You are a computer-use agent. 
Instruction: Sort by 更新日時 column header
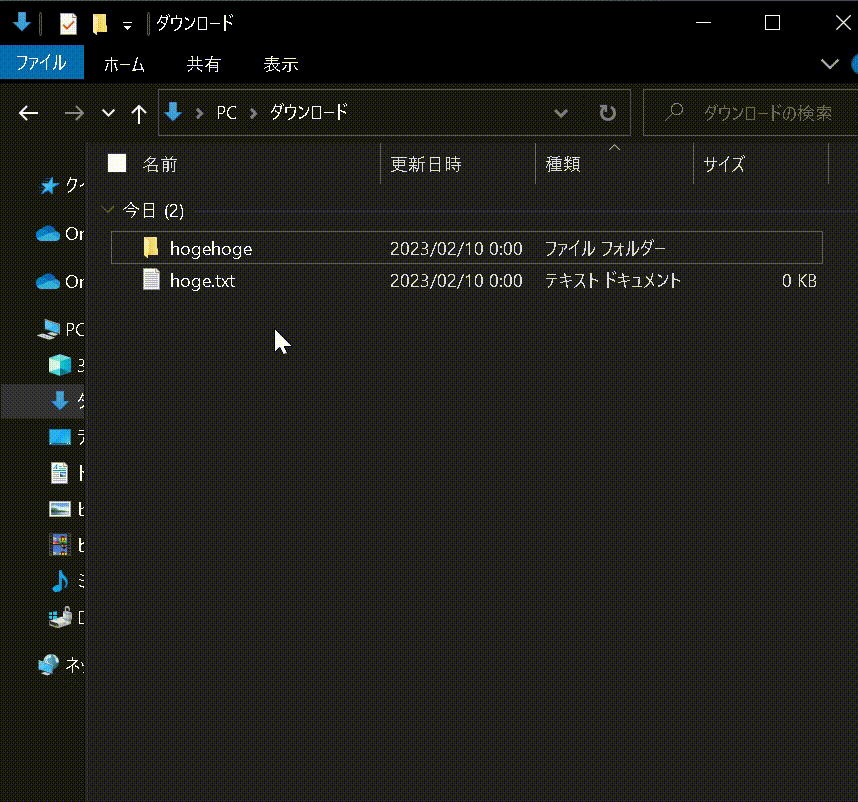[x=426, y=165]
